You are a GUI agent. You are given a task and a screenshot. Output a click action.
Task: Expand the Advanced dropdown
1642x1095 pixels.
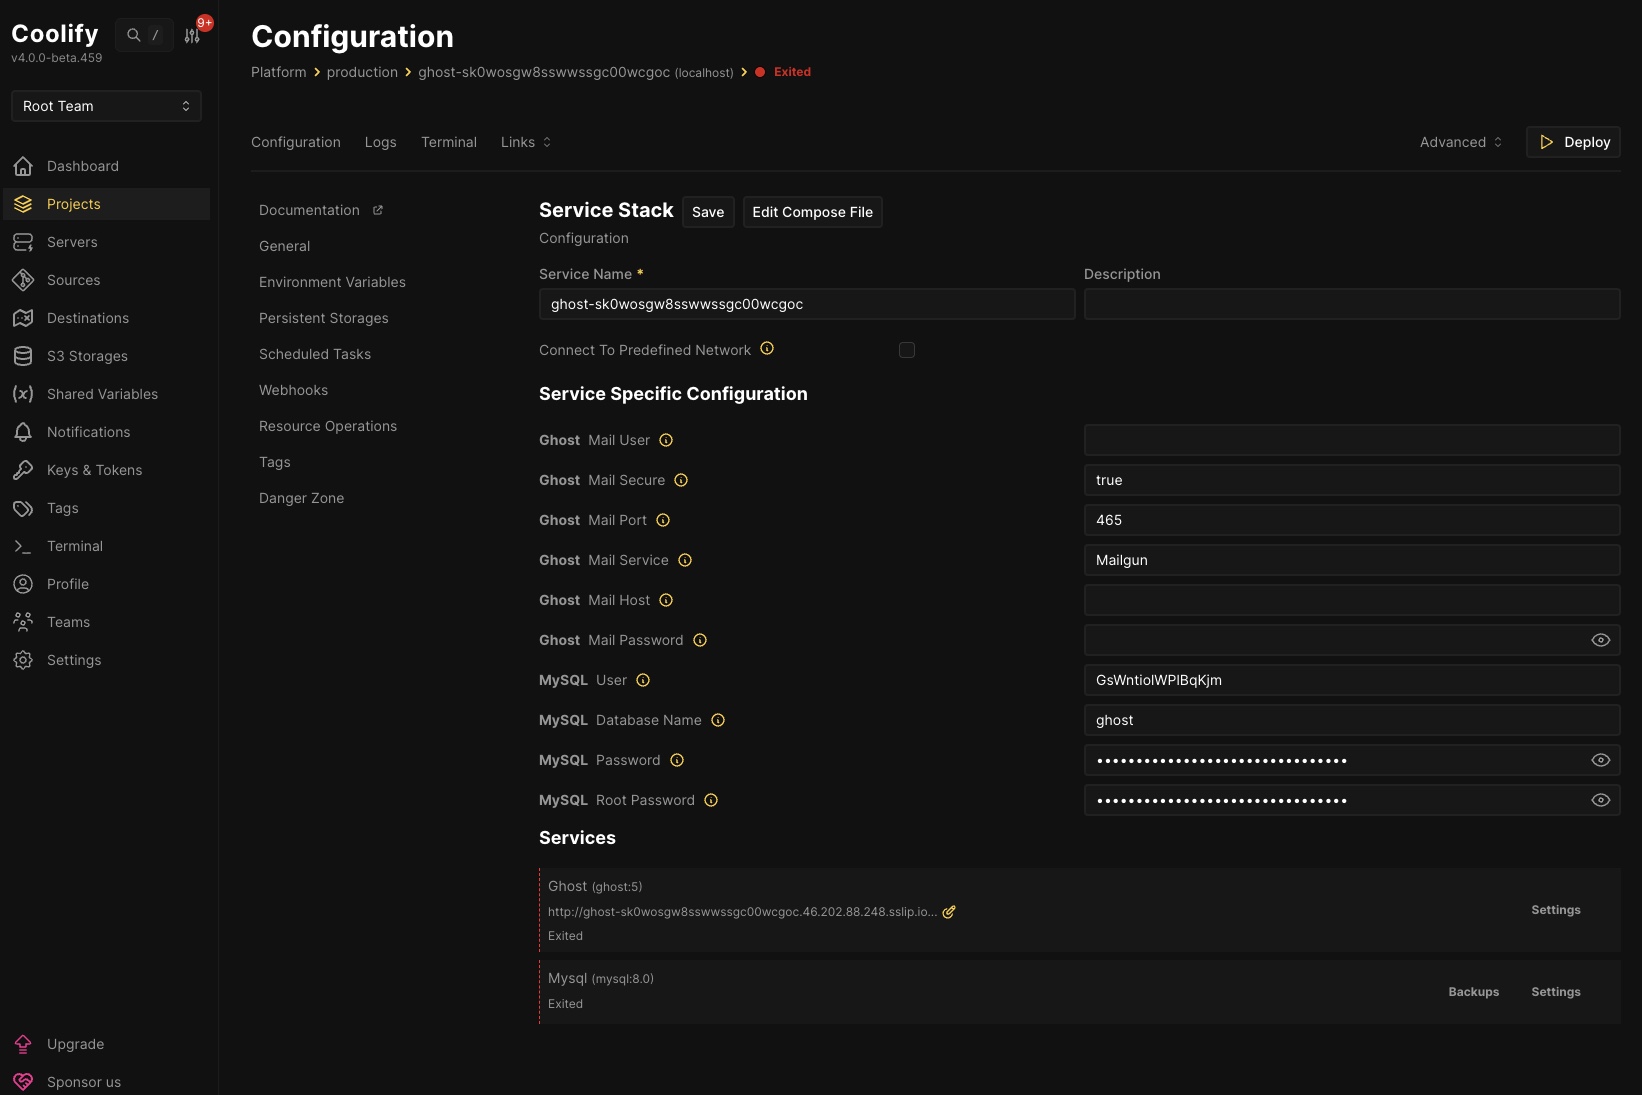(x=1461, y=142)
